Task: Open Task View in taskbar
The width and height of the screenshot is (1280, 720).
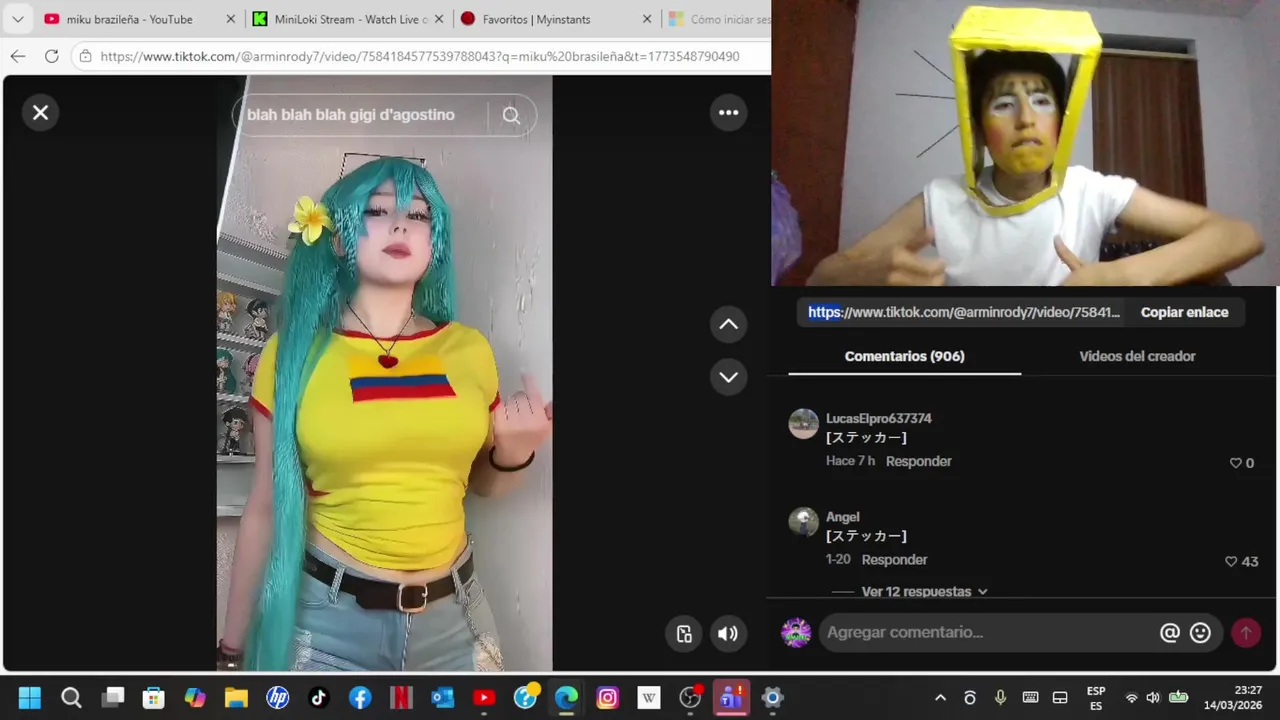Action: tap(113, 697)
